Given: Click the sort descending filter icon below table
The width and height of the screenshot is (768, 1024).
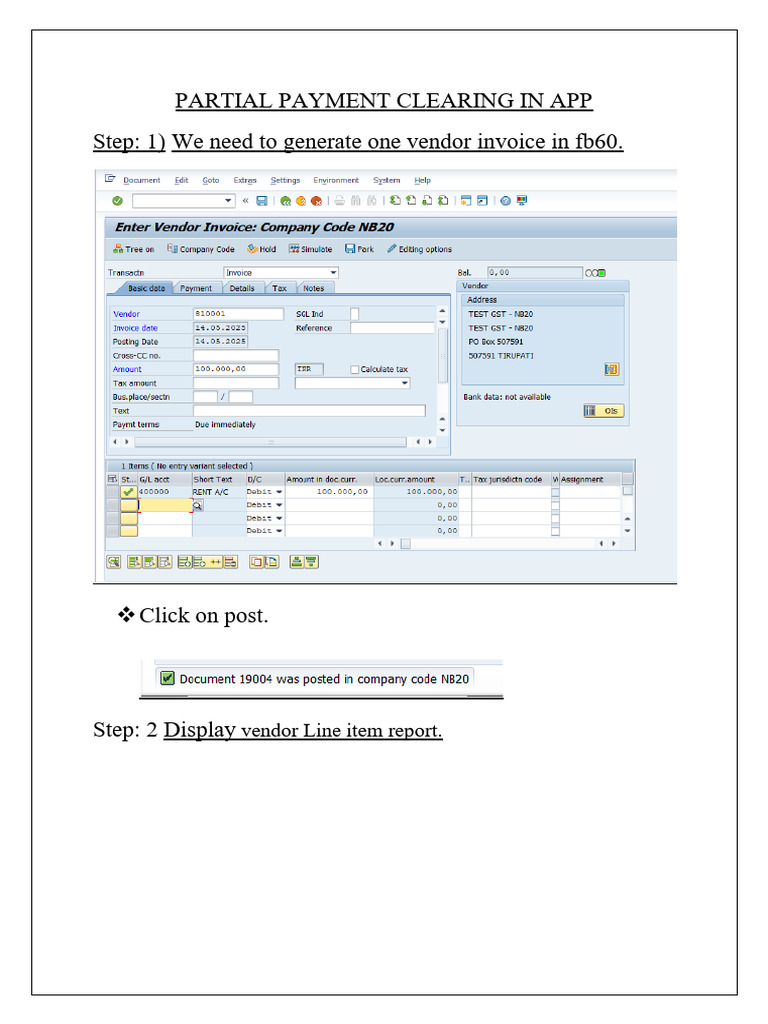Looking at the screenshot, I should coord(312,562).
